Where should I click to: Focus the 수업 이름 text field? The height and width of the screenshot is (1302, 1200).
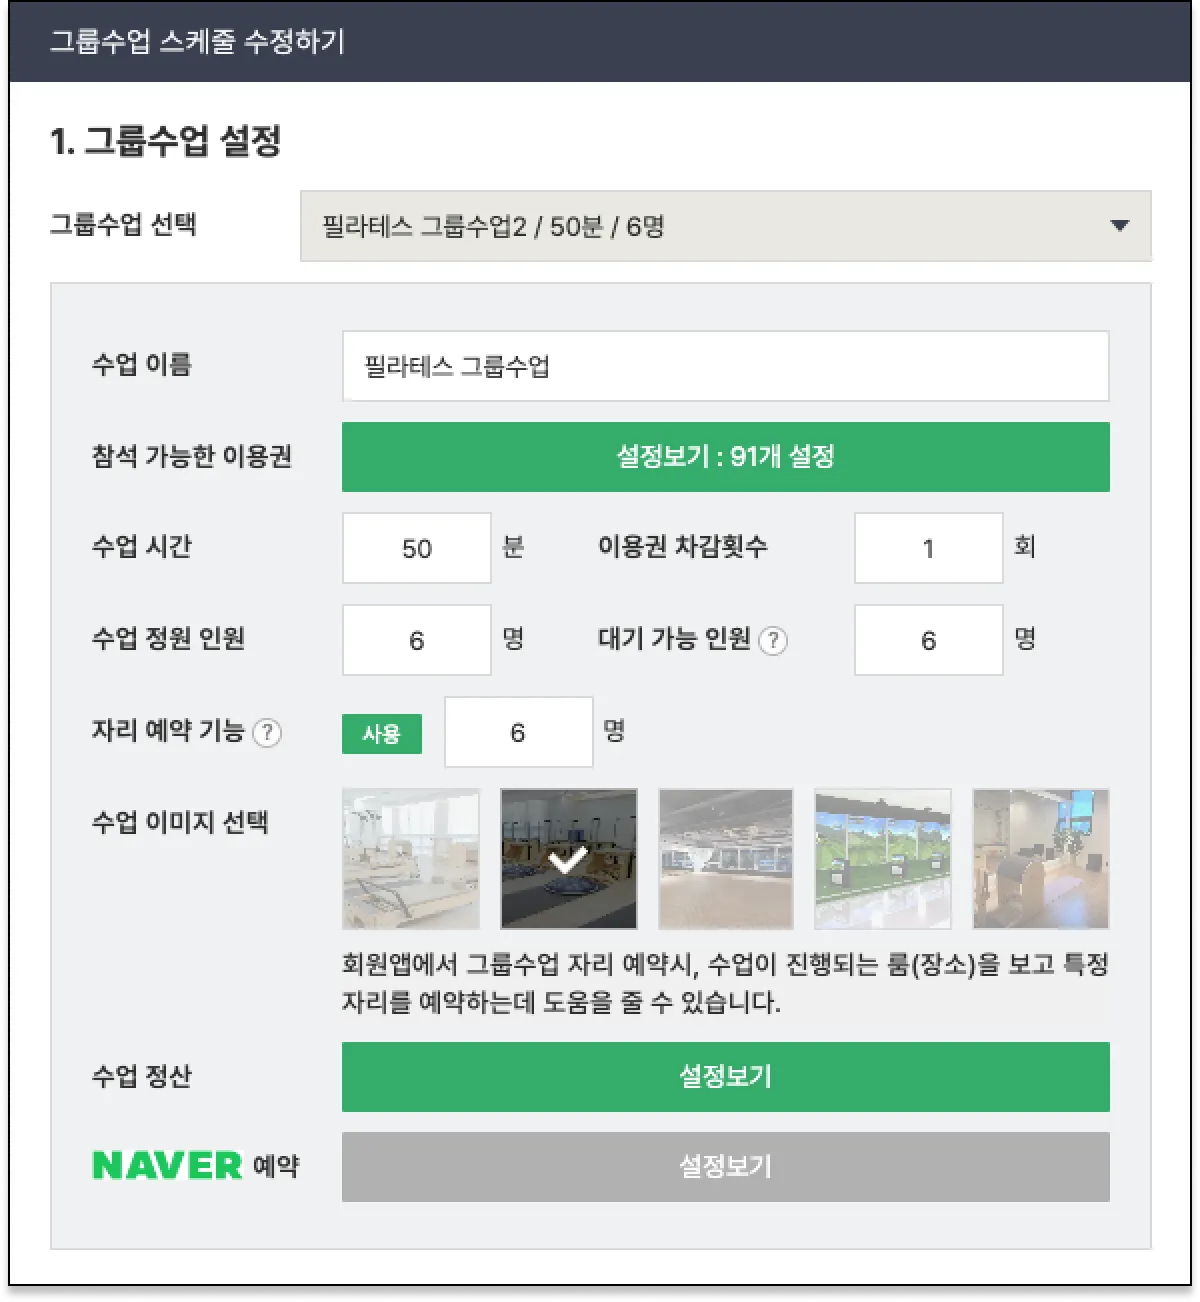click(x=726, y=366)
